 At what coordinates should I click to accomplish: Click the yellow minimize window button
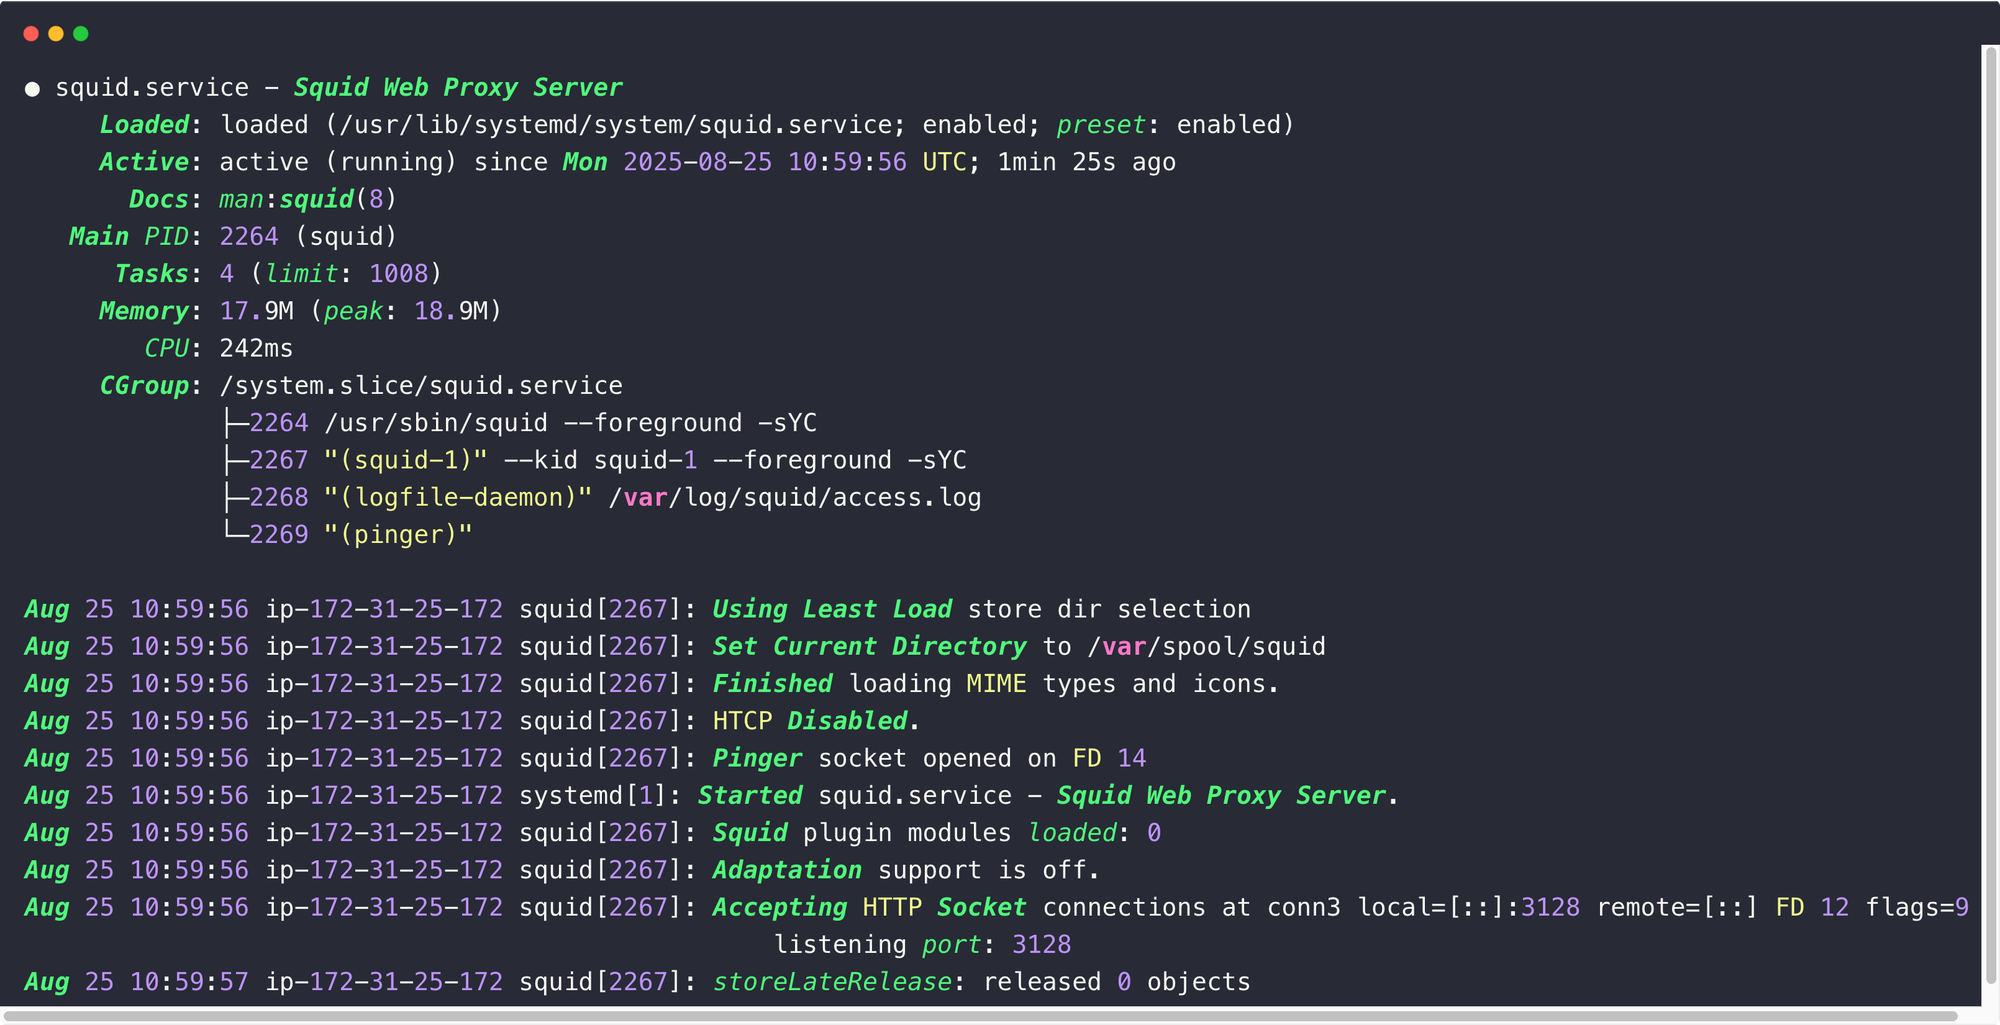[56, 34]
